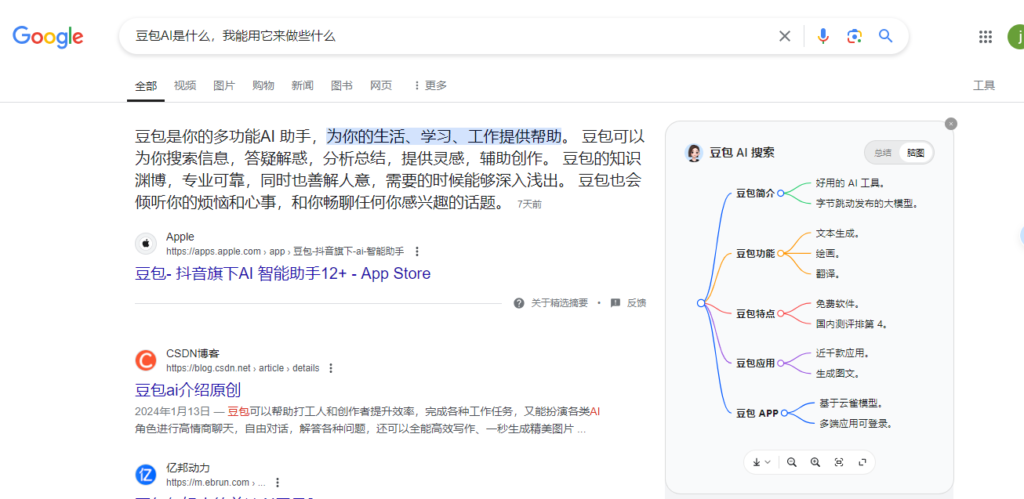Click the feedback speech icon
The height and width of the screenshot is (499, 1024).
(x=615, y=303)
